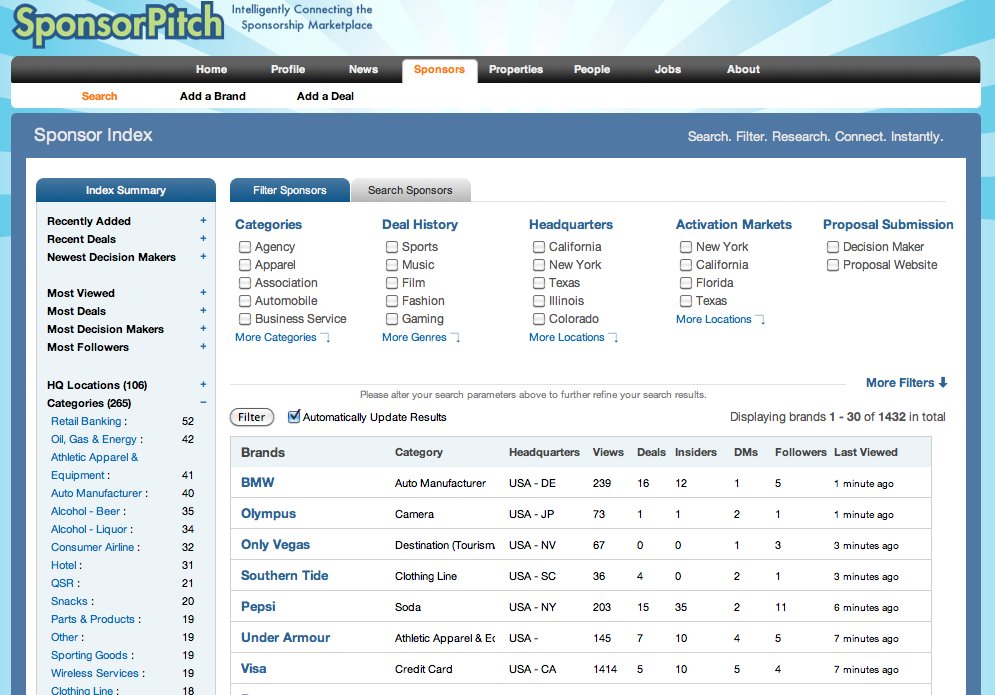Expand HQ Locations (106)
Image resolution: width=995 pixels, height=695 pixels.
203,385
